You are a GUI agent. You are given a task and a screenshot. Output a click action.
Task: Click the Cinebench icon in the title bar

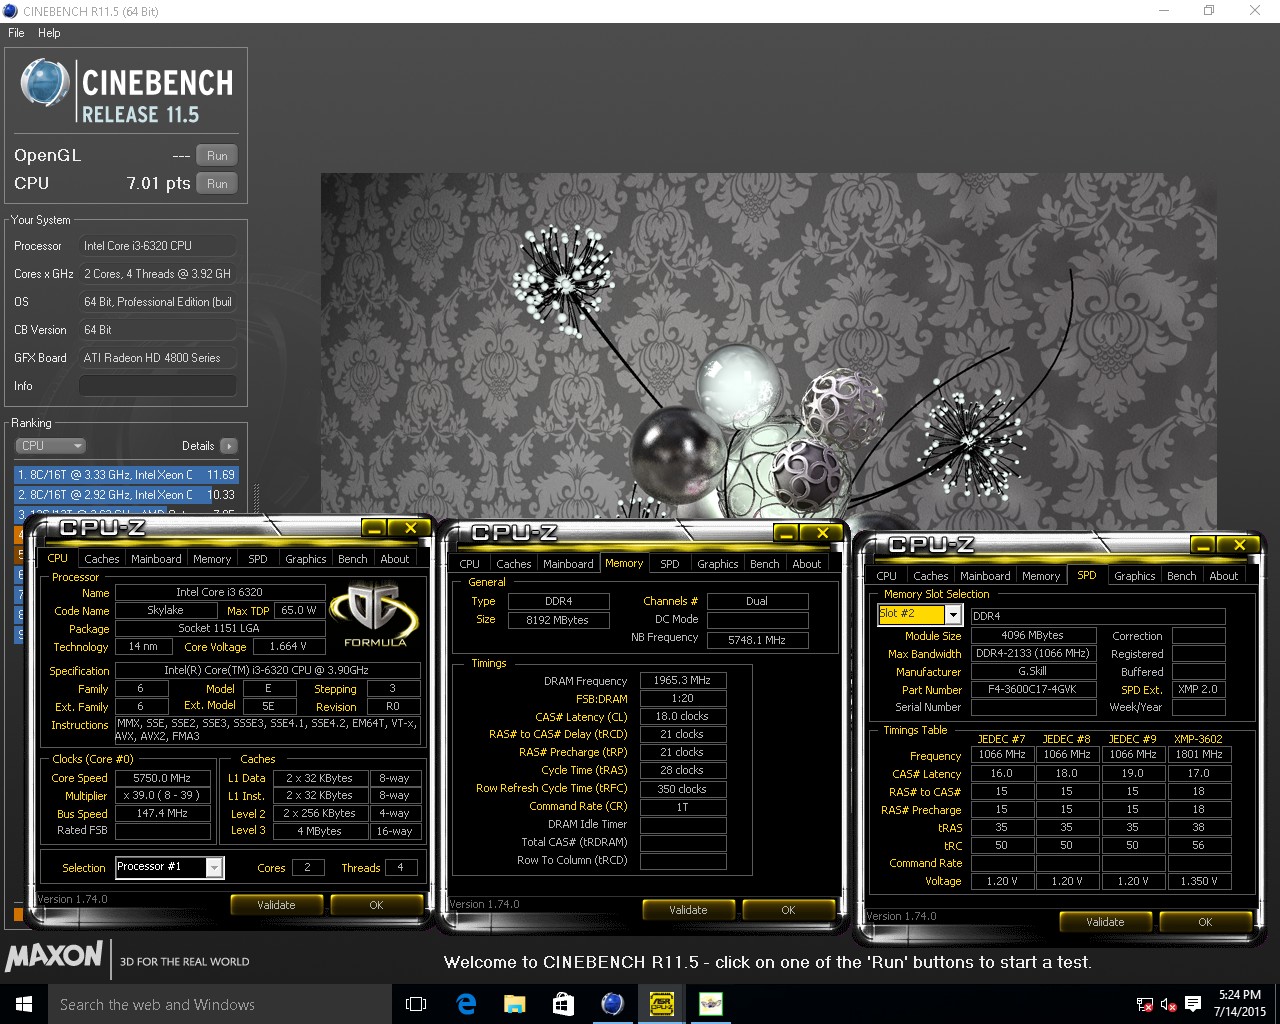[11, 11]
